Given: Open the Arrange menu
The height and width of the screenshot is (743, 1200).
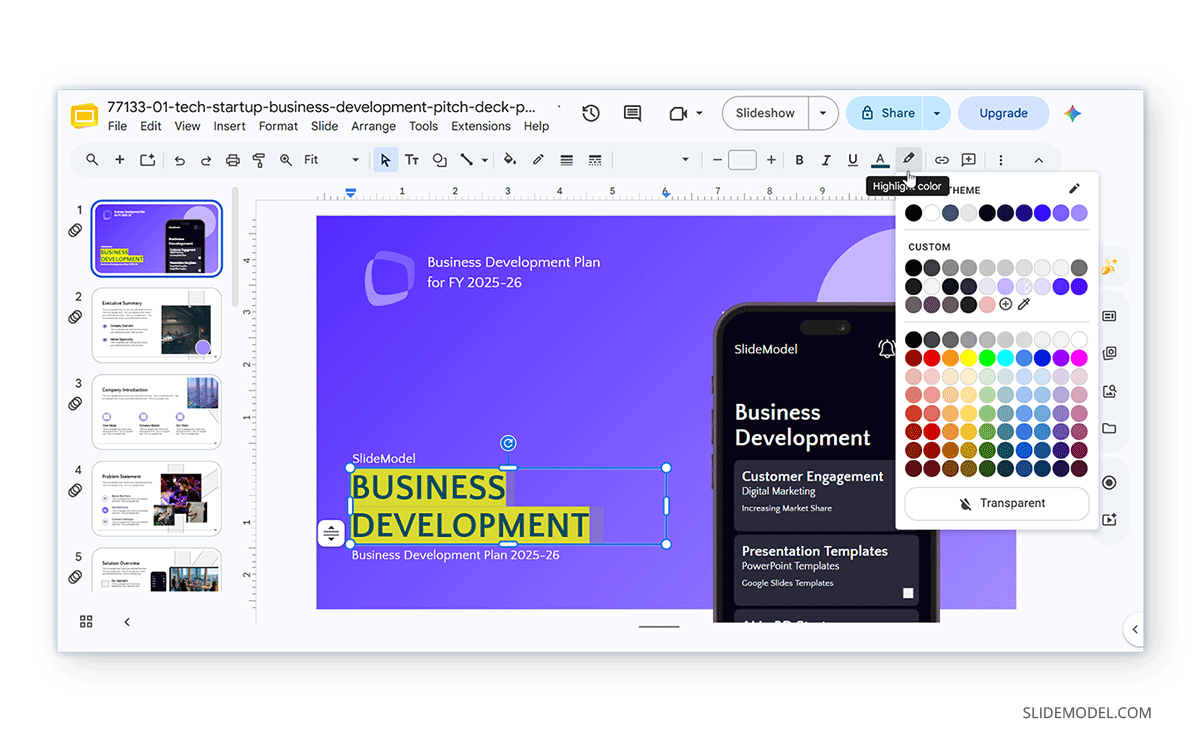Looking at the screenshot, I should click(x=374, y=126).
